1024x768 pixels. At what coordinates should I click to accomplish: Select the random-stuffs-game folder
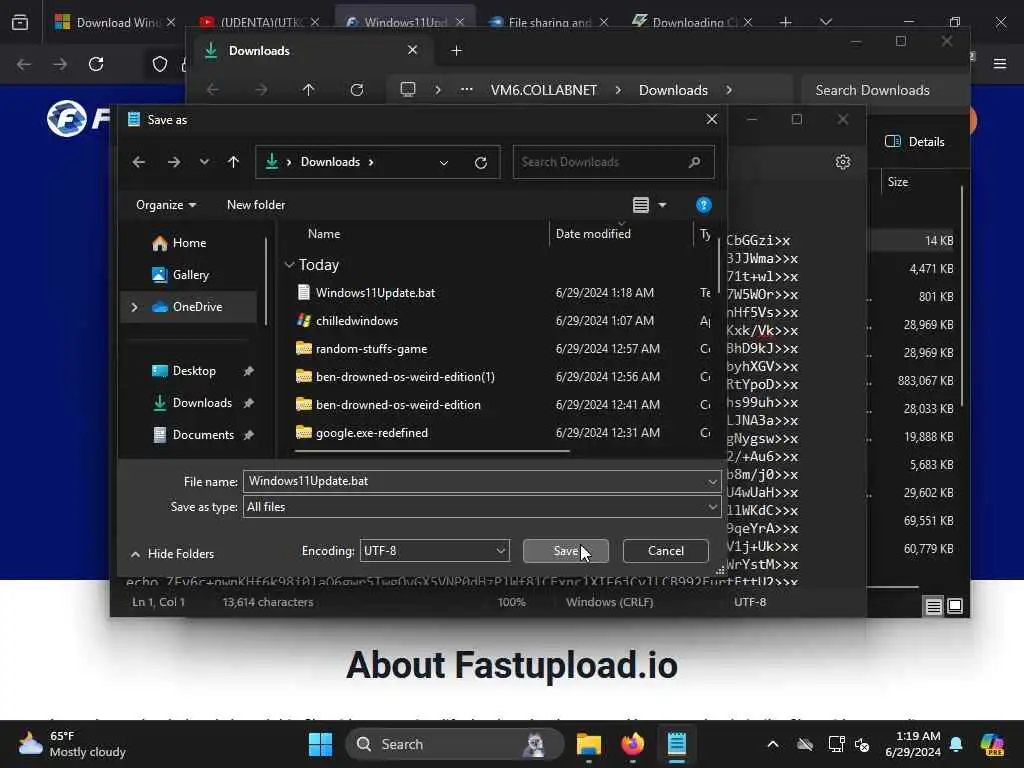tap(371, 349)
